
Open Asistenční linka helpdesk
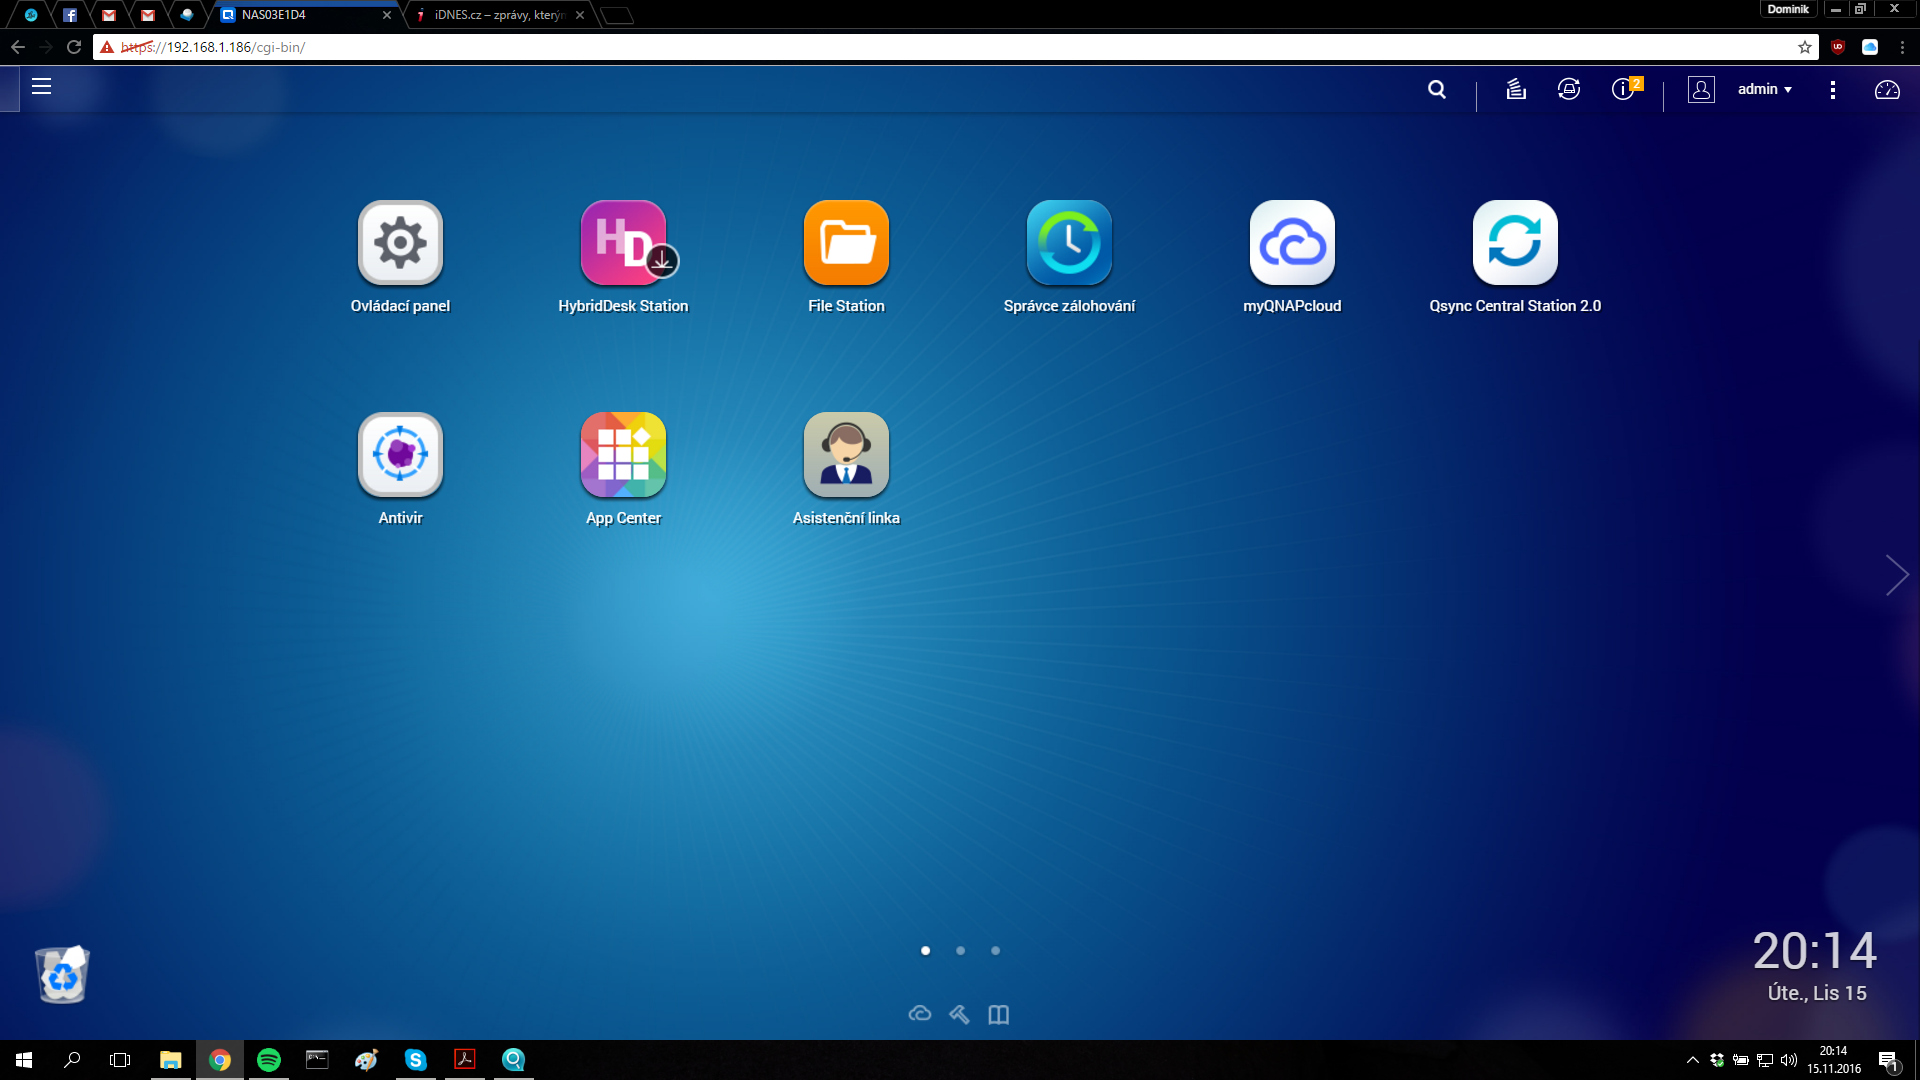pyautogui.click(x=846, y=455)
